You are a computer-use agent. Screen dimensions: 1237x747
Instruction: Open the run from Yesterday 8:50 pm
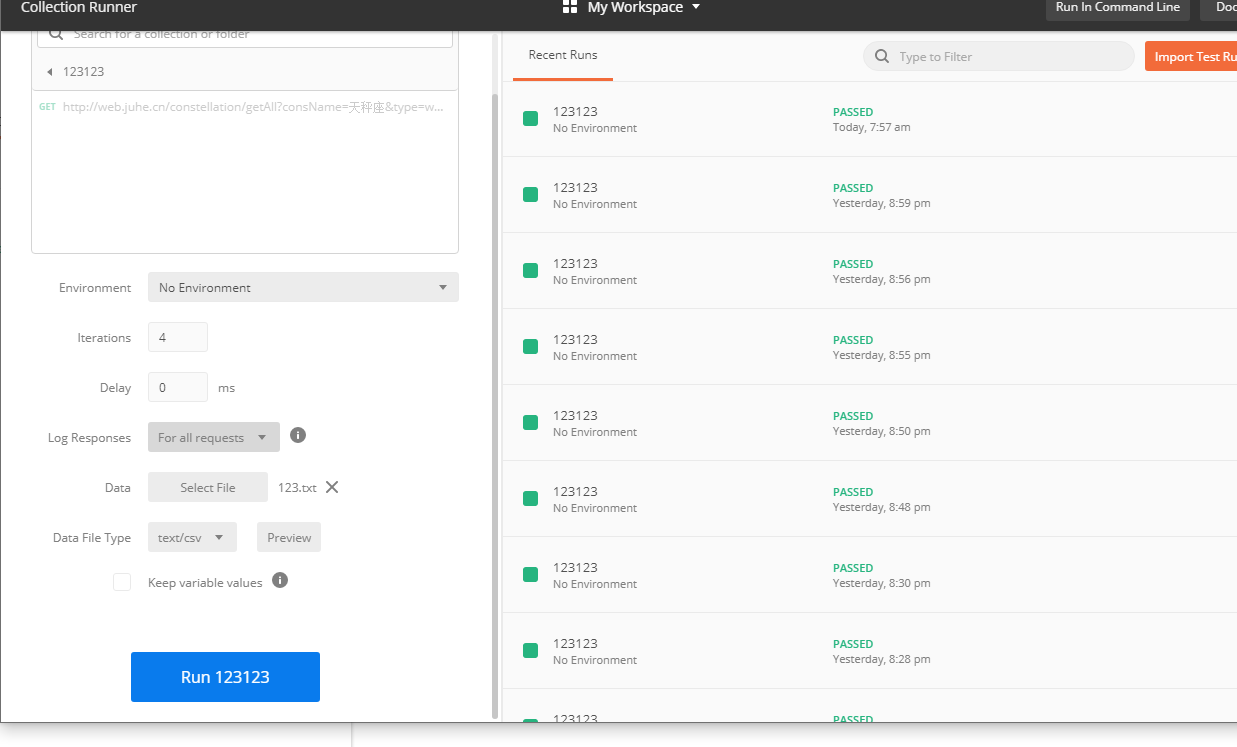(869, 423)
